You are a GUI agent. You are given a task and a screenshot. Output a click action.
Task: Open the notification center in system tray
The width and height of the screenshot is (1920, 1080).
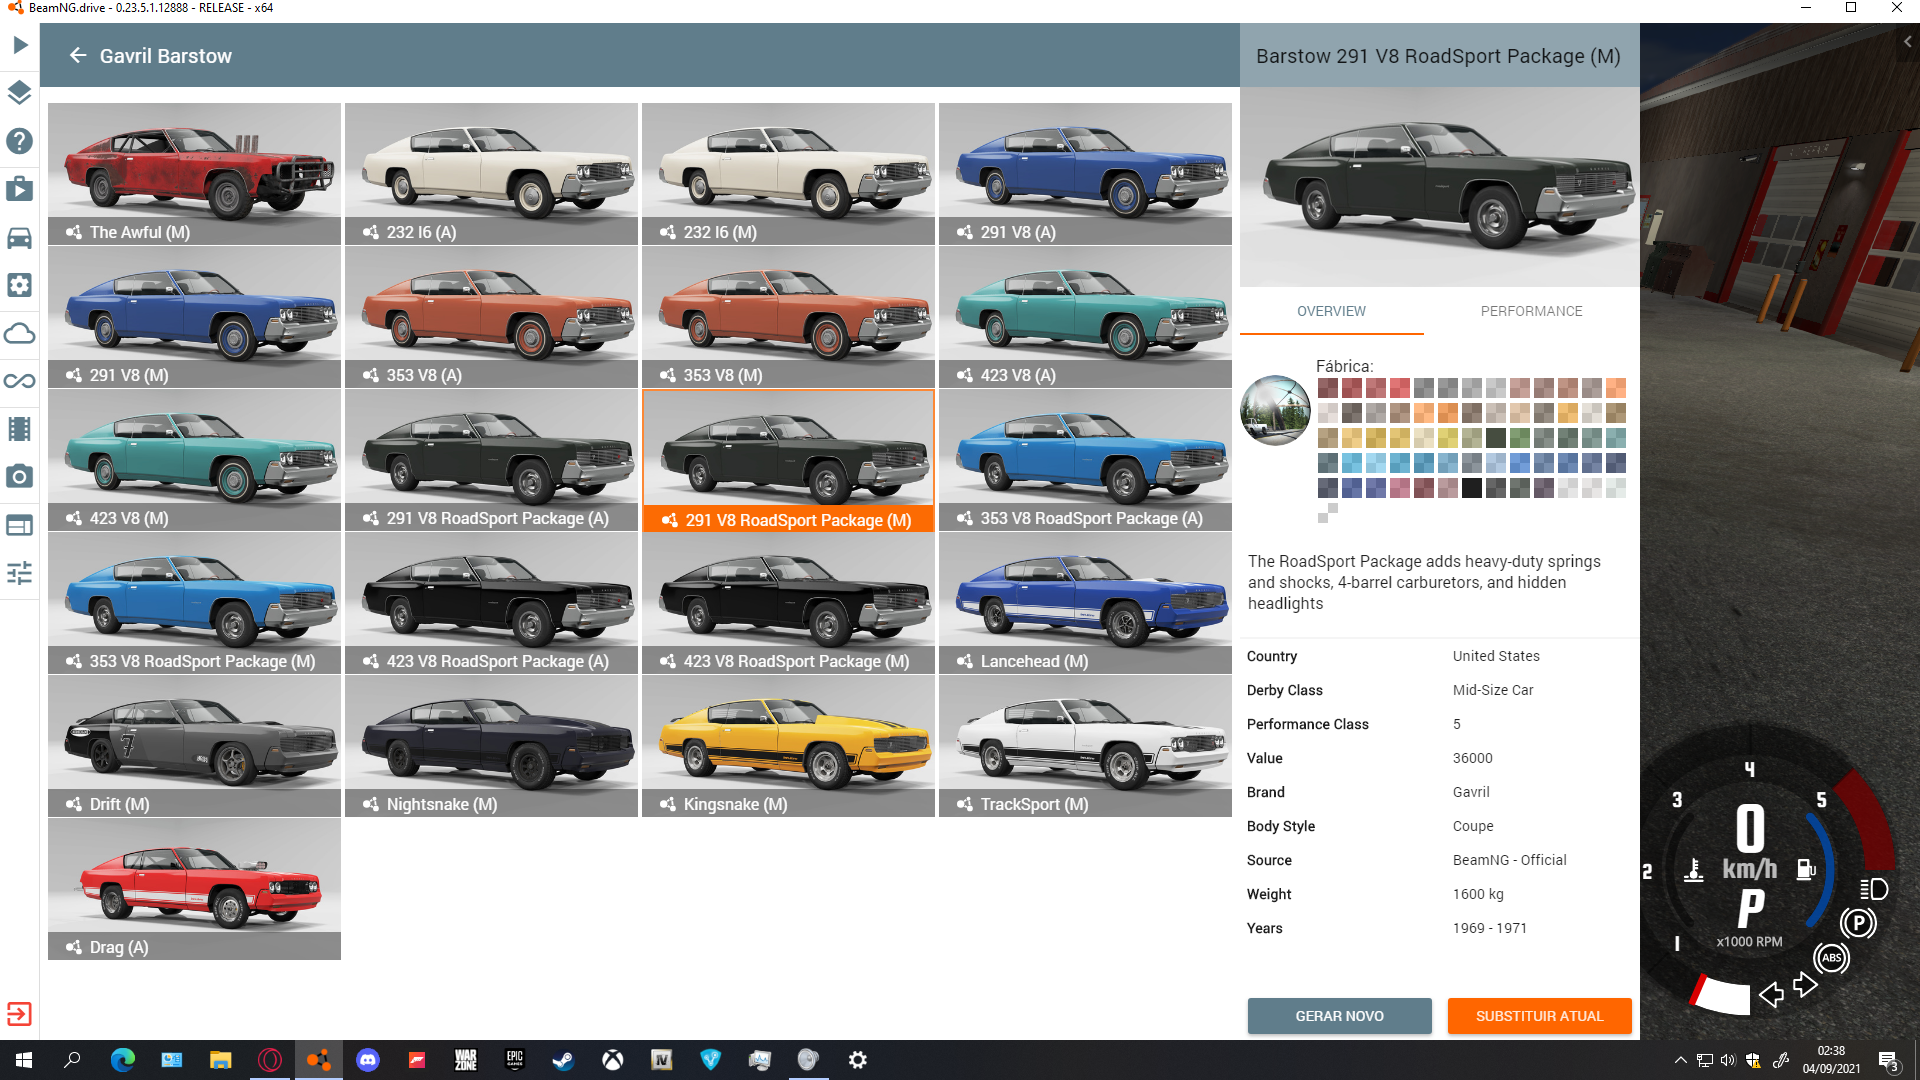(x=1888, y=1061)
